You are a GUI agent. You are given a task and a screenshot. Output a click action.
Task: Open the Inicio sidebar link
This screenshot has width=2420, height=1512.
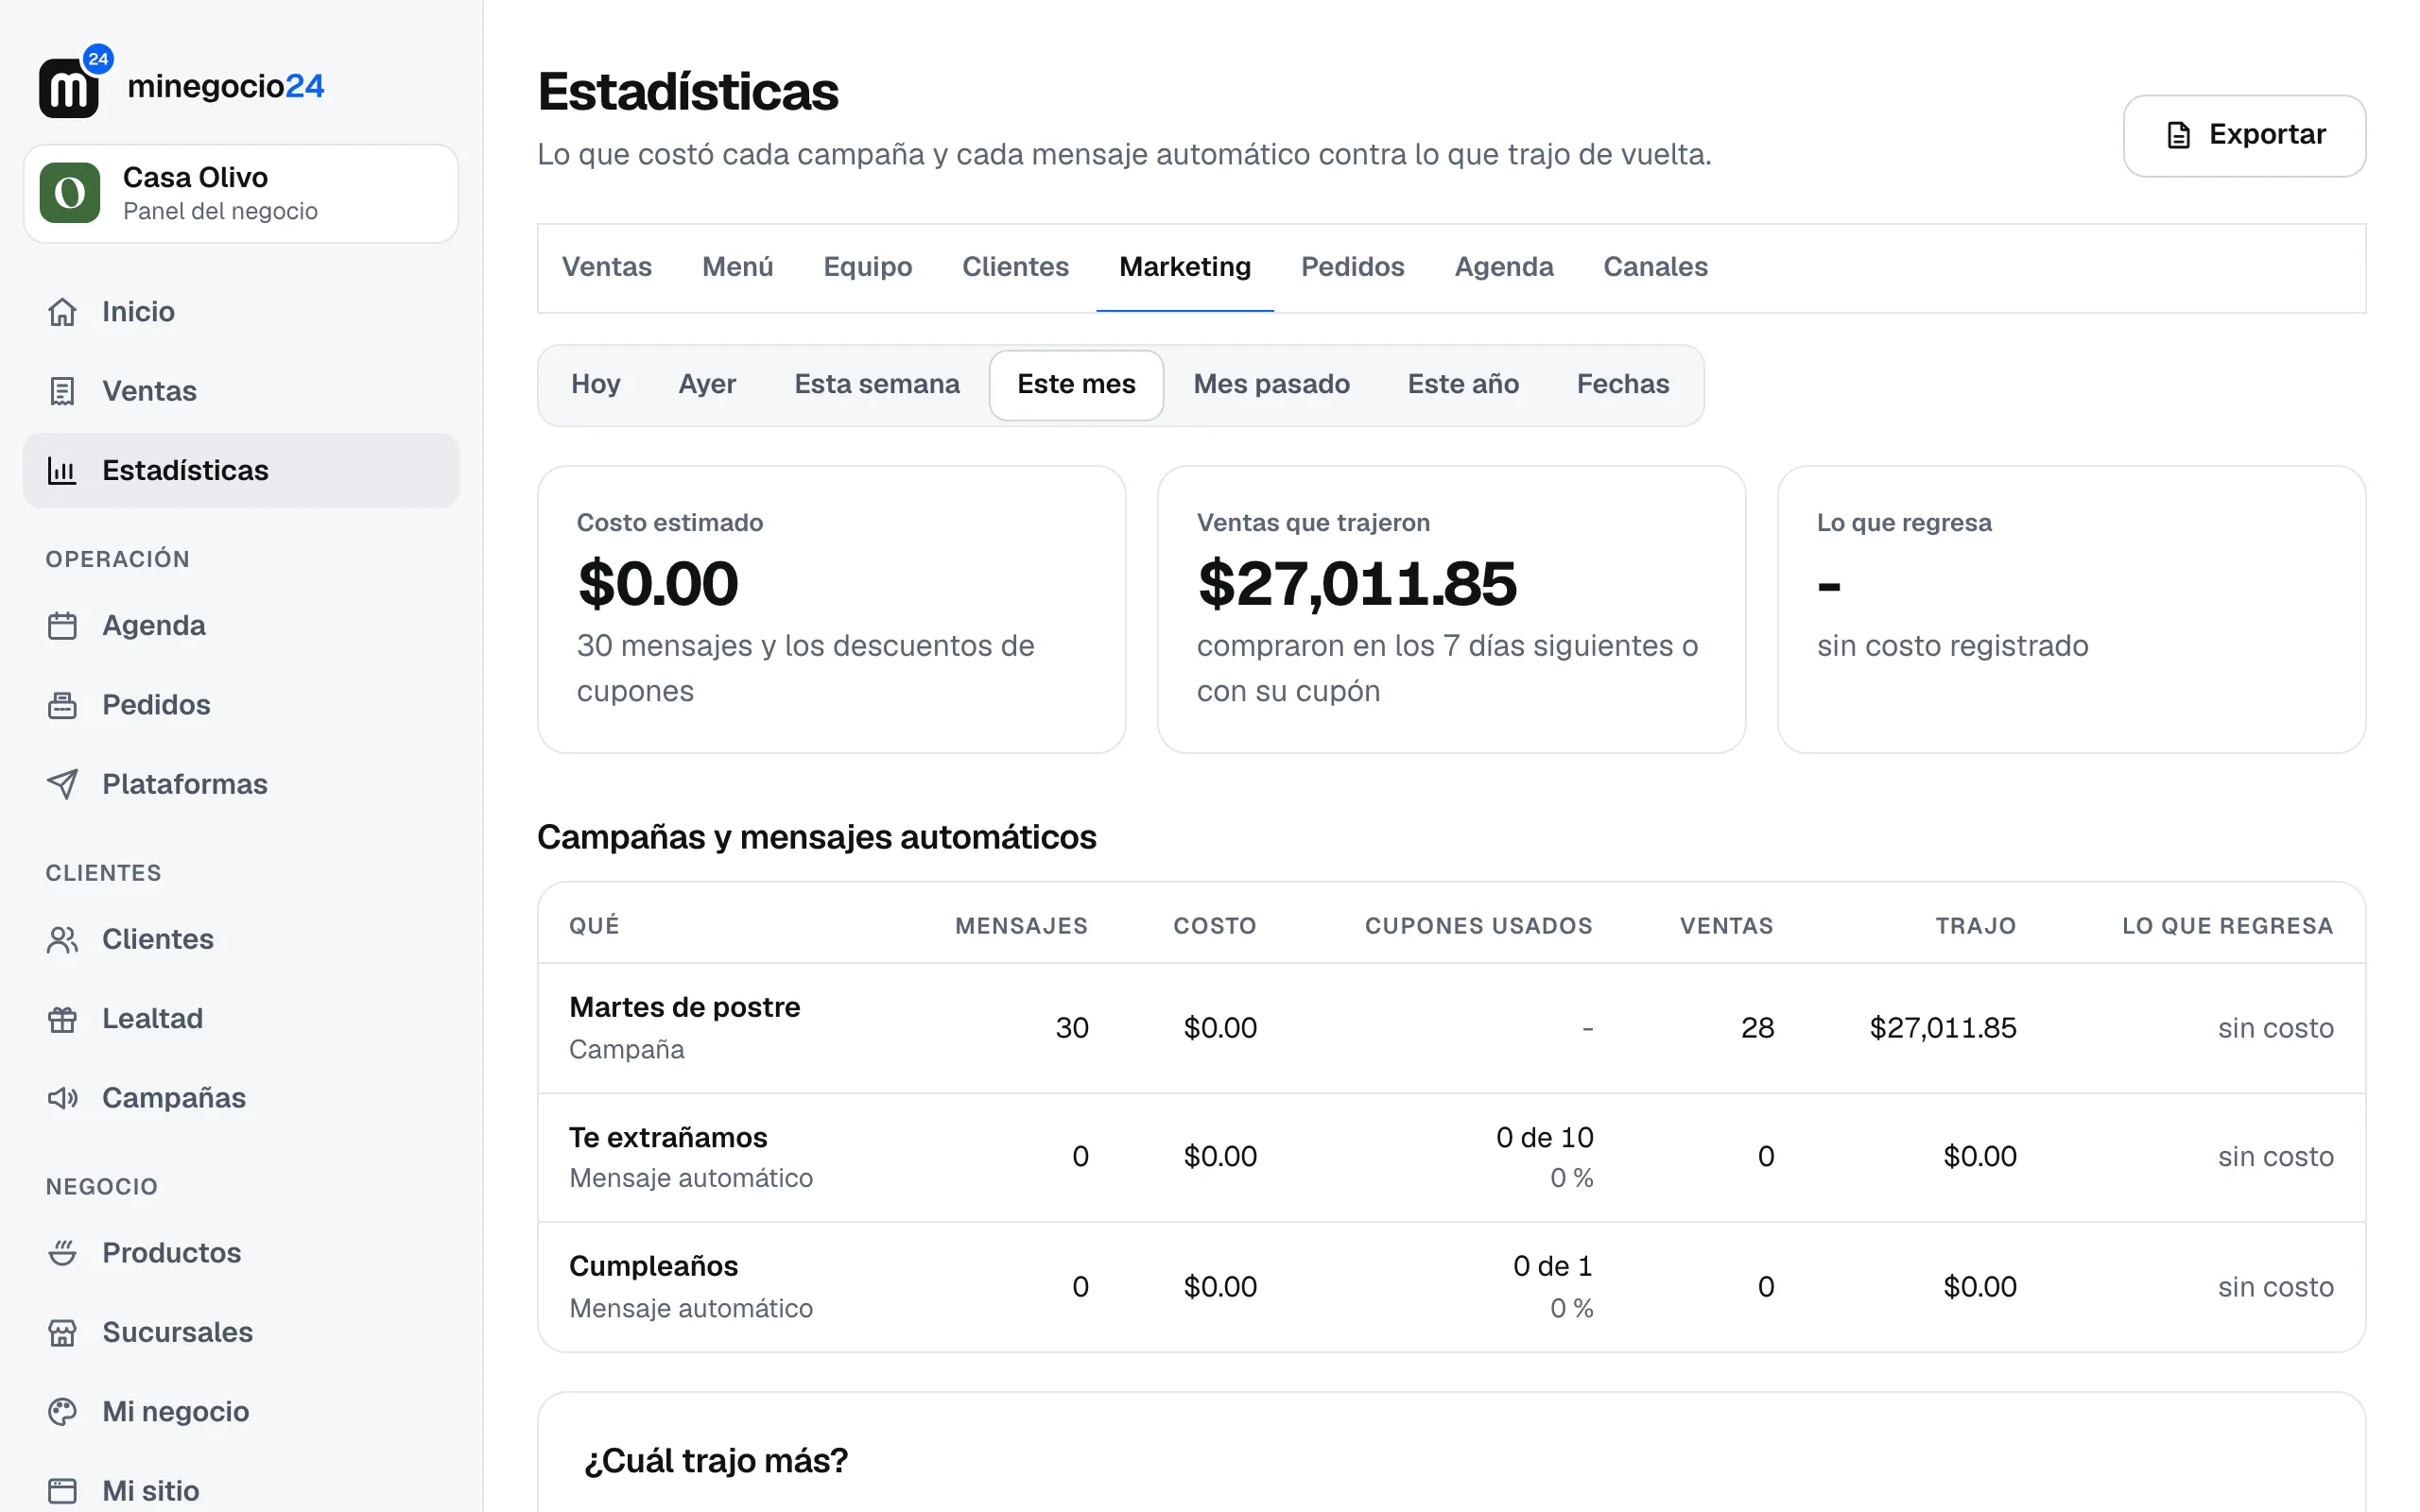241,312
